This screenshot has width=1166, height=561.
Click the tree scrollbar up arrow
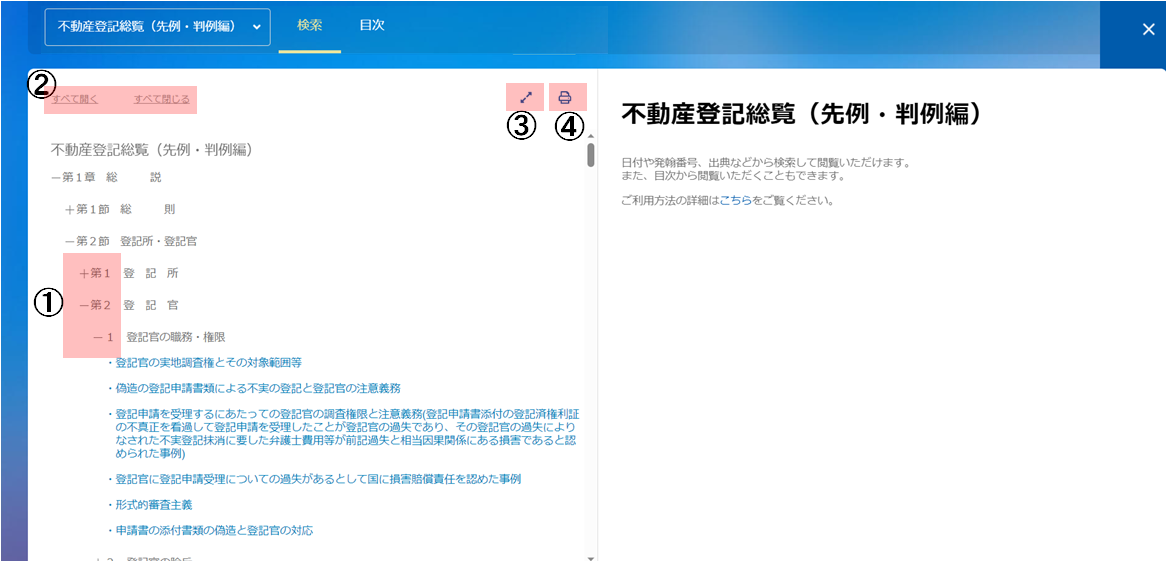591,136
